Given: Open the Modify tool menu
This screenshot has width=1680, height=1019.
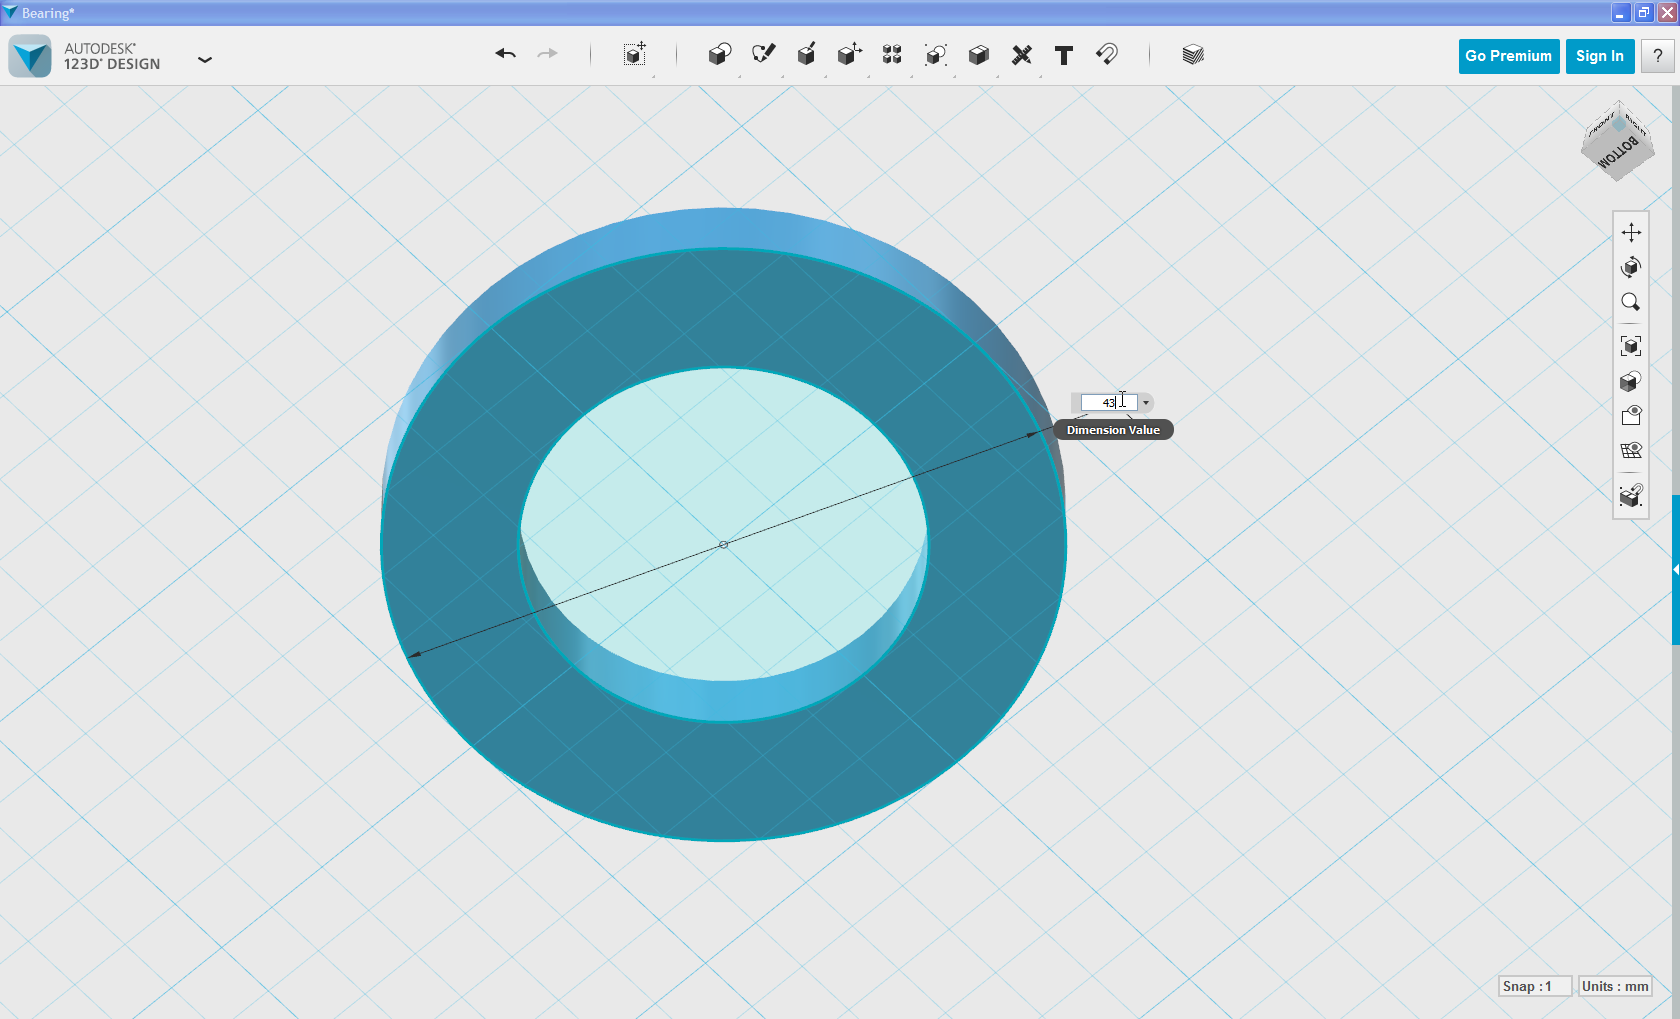Looking at the screenshot, I should pos(849,54).
